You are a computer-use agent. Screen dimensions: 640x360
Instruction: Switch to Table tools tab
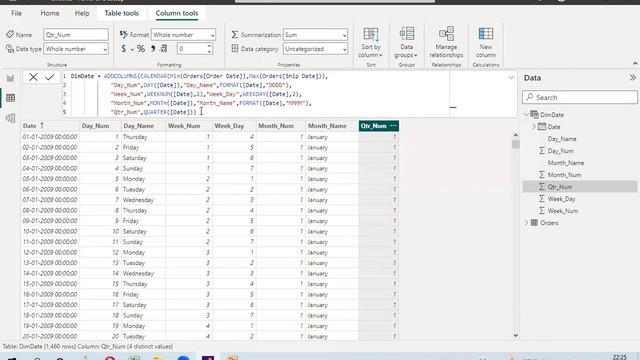(122, 13)
